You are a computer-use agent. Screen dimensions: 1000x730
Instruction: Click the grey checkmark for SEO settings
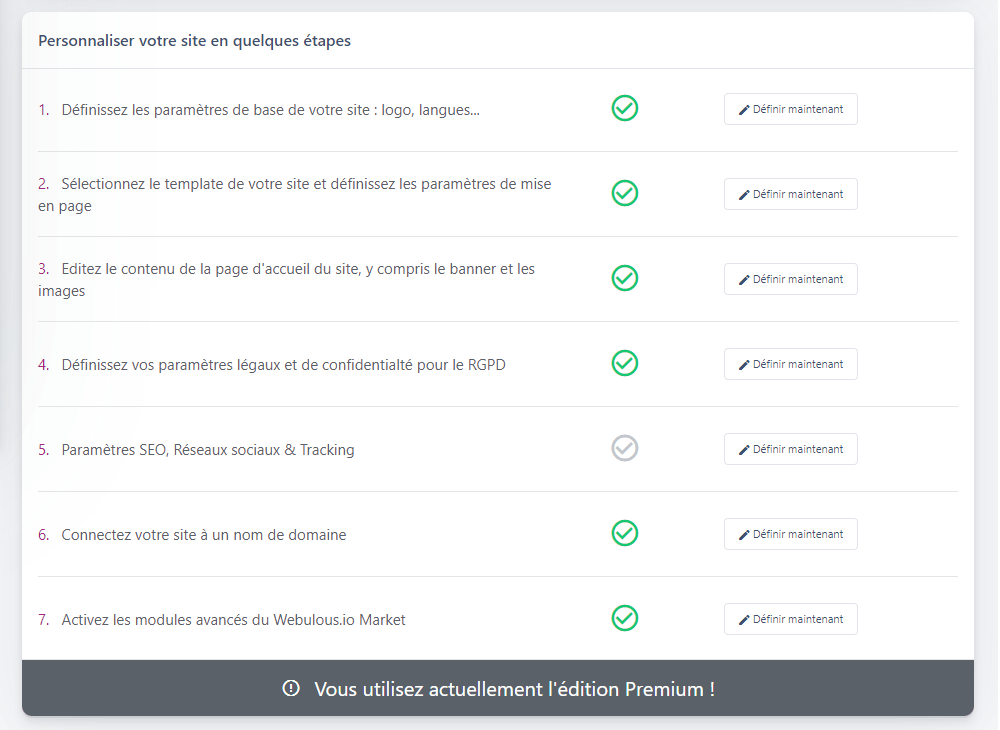625,448
